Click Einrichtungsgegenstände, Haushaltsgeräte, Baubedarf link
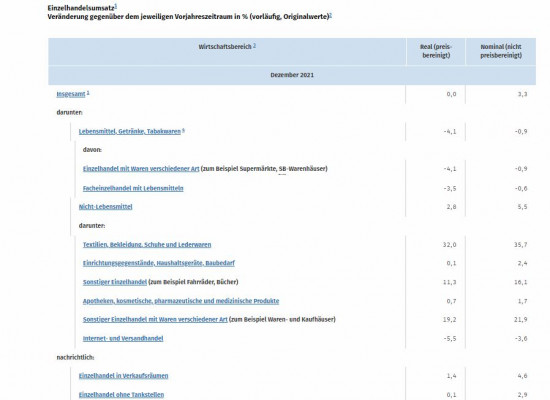The width and height of the screenshot is (550, 400). pyautogui.click(x=159, y=263)
